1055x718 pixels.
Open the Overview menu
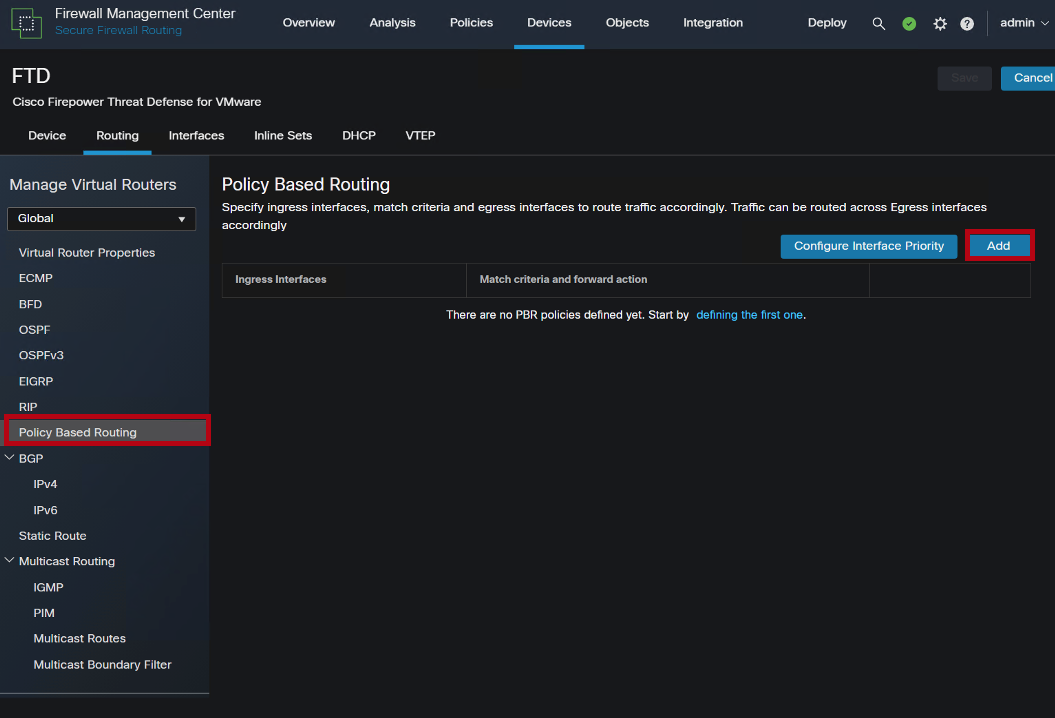pos(309,23)
